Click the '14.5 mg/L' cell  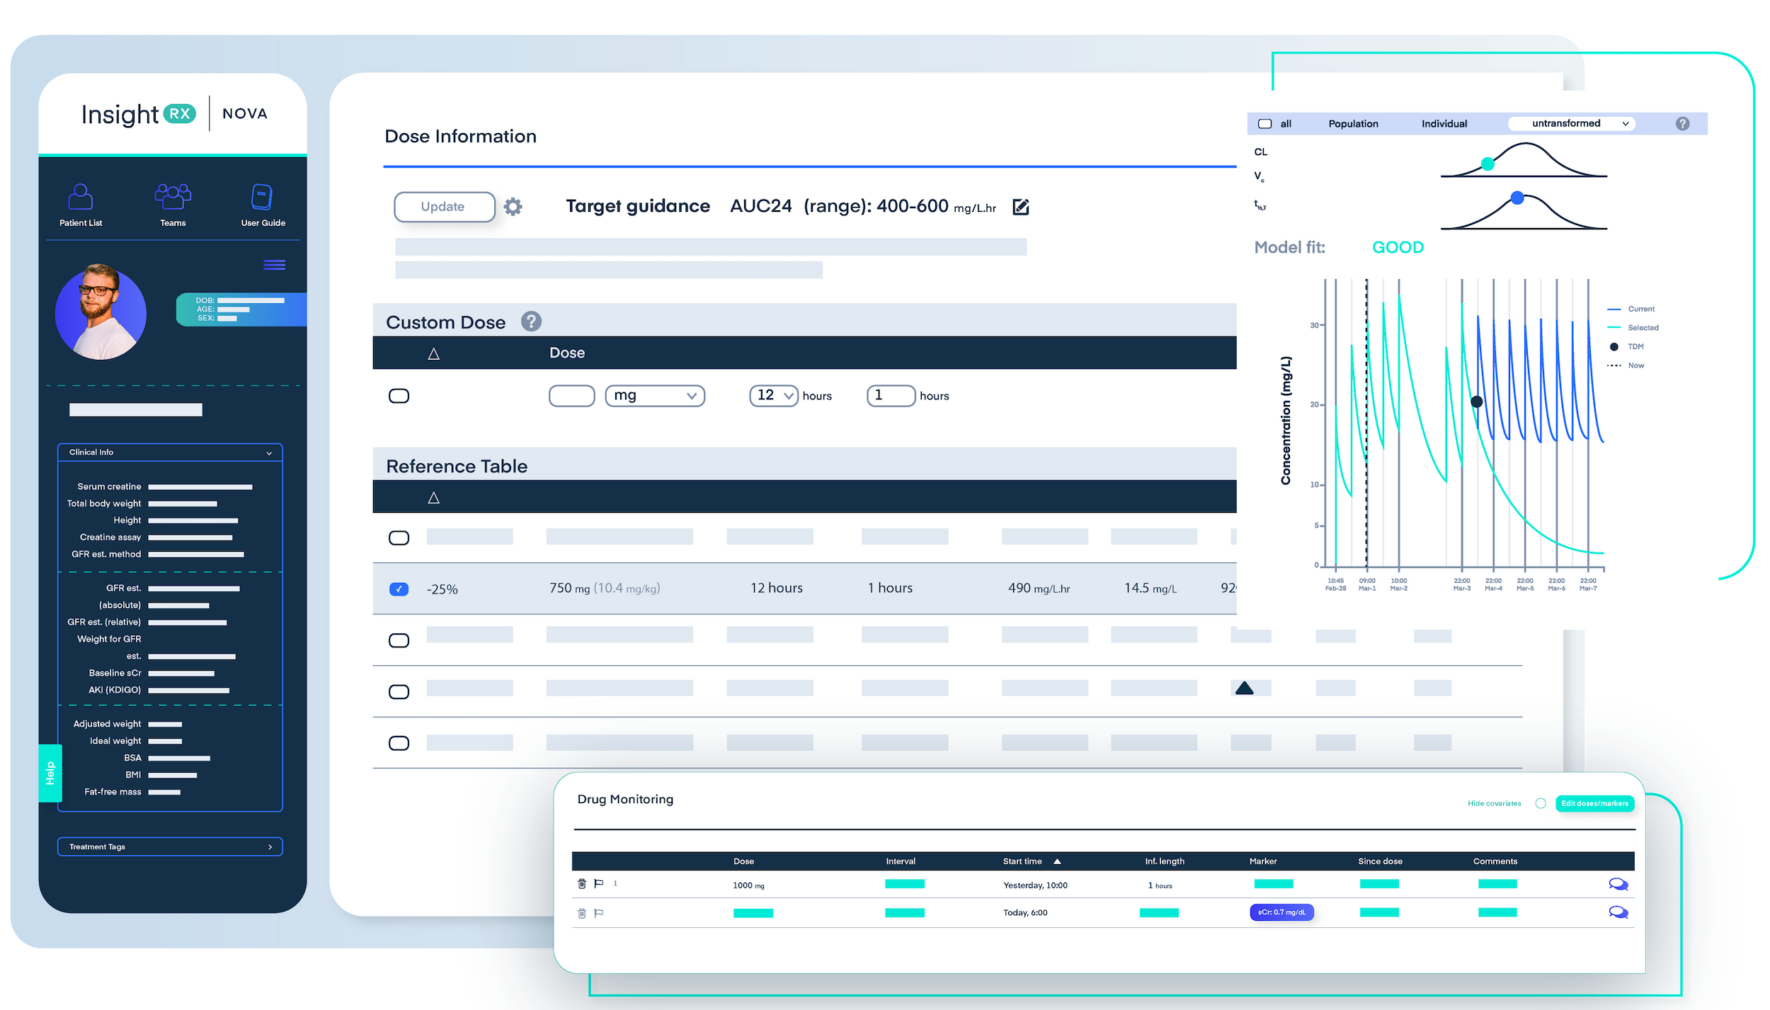(1150, 588)
